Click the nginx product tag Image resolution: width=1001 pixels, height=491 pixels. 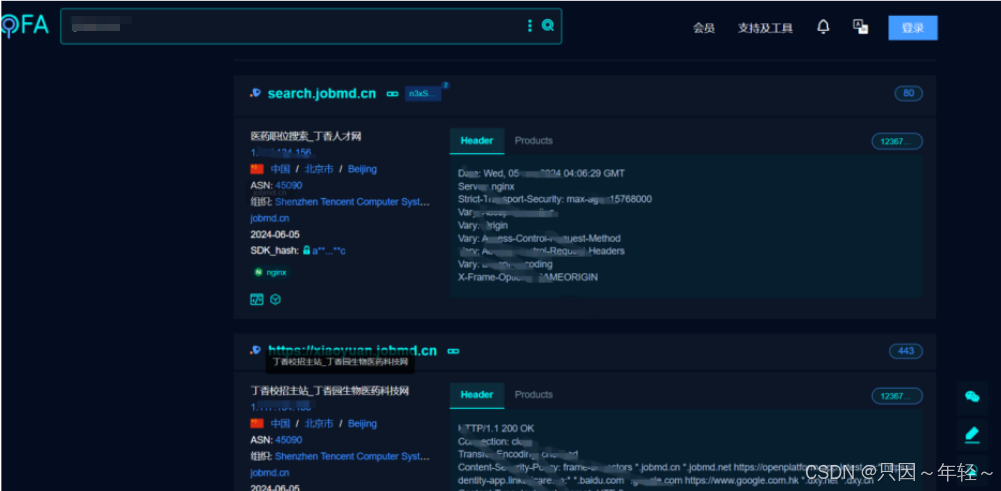(271, 273)
